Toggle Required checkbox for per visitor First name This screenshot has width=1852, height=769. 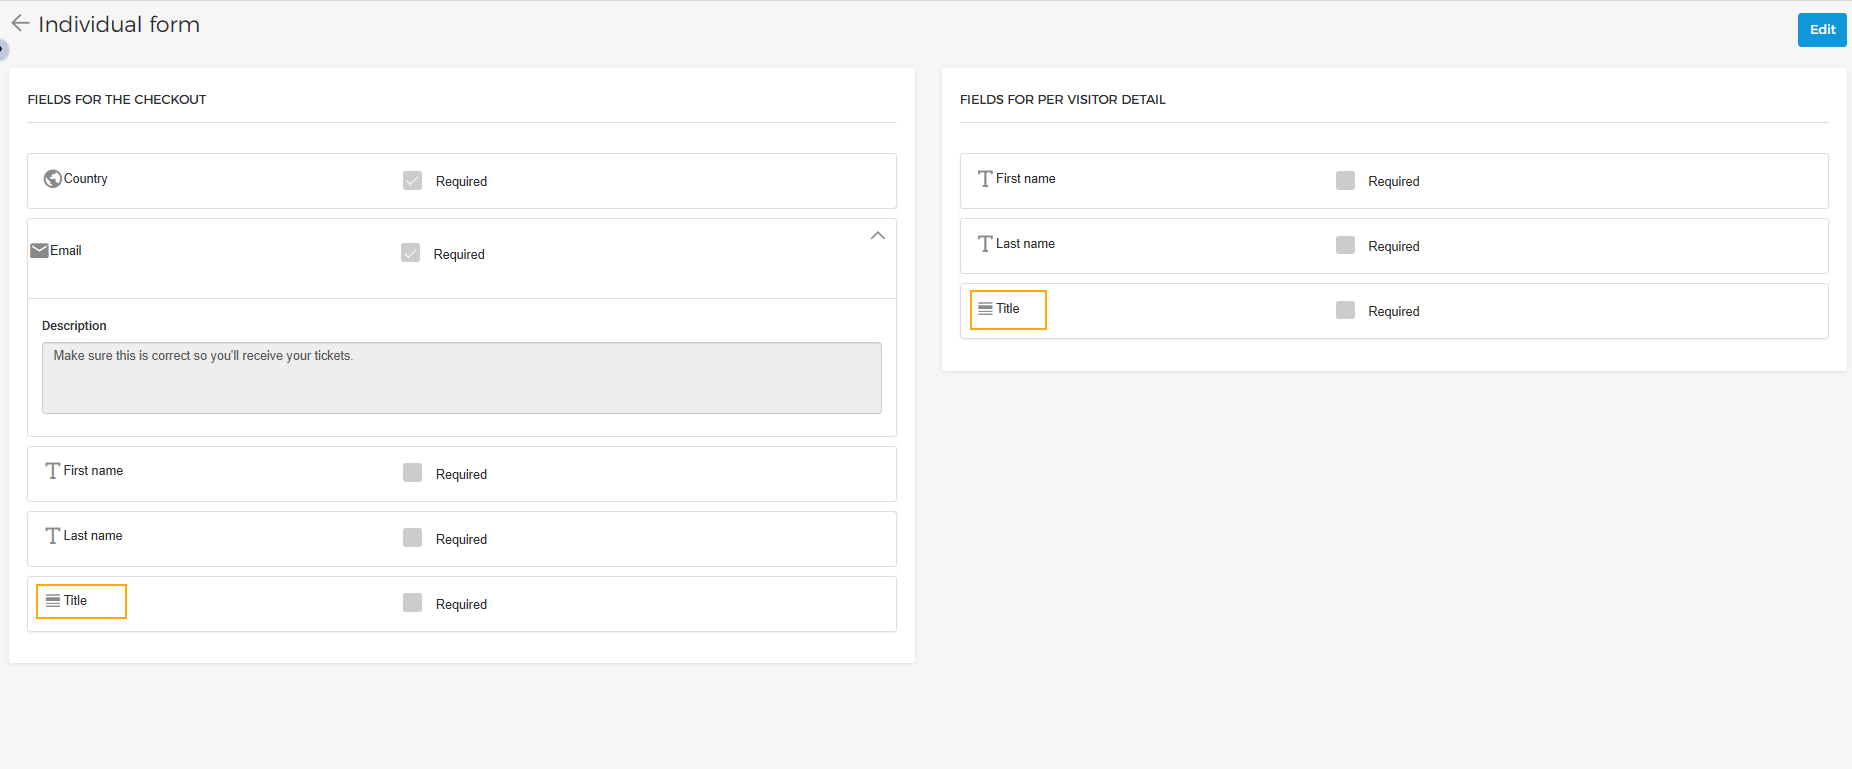(x=1345, y=181)
